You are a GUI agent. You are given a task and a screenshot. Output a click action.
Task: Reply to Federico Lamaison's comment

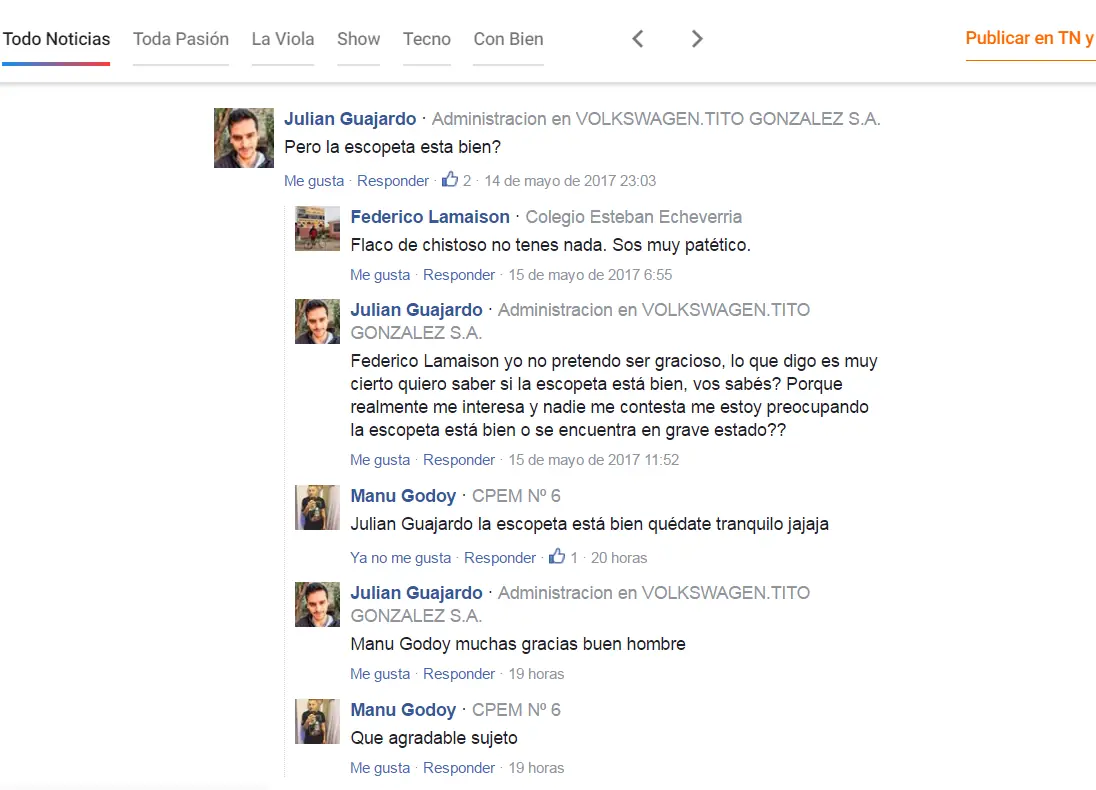pyautogui.click(x=459, y=275)
